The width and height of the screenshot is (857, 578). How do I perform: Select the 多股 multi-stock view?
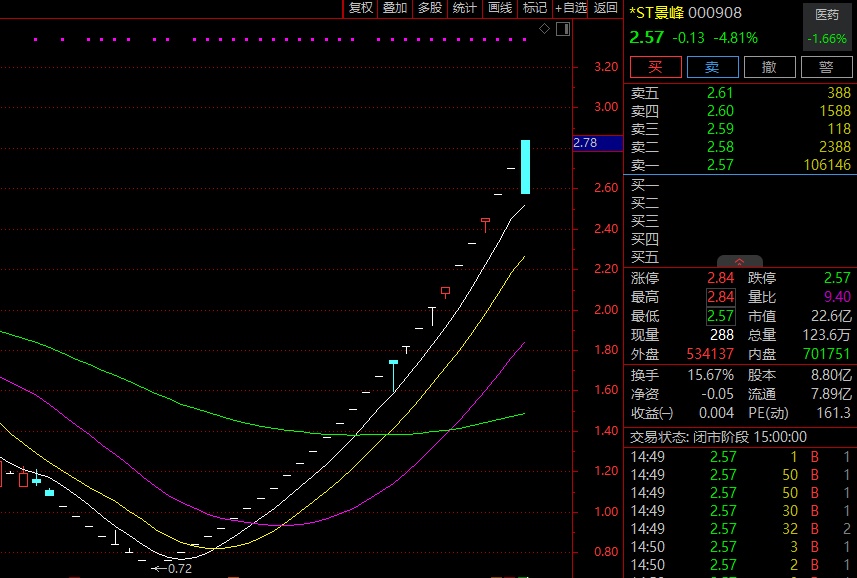pyautogui.click(x=429, y=8)
